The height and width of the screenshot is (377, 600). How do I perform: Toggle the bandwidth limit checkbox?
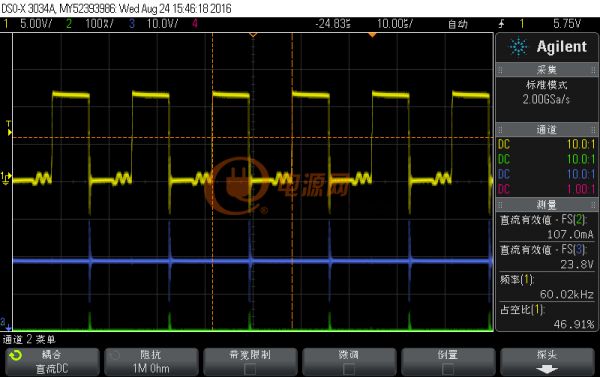(250, 369)
